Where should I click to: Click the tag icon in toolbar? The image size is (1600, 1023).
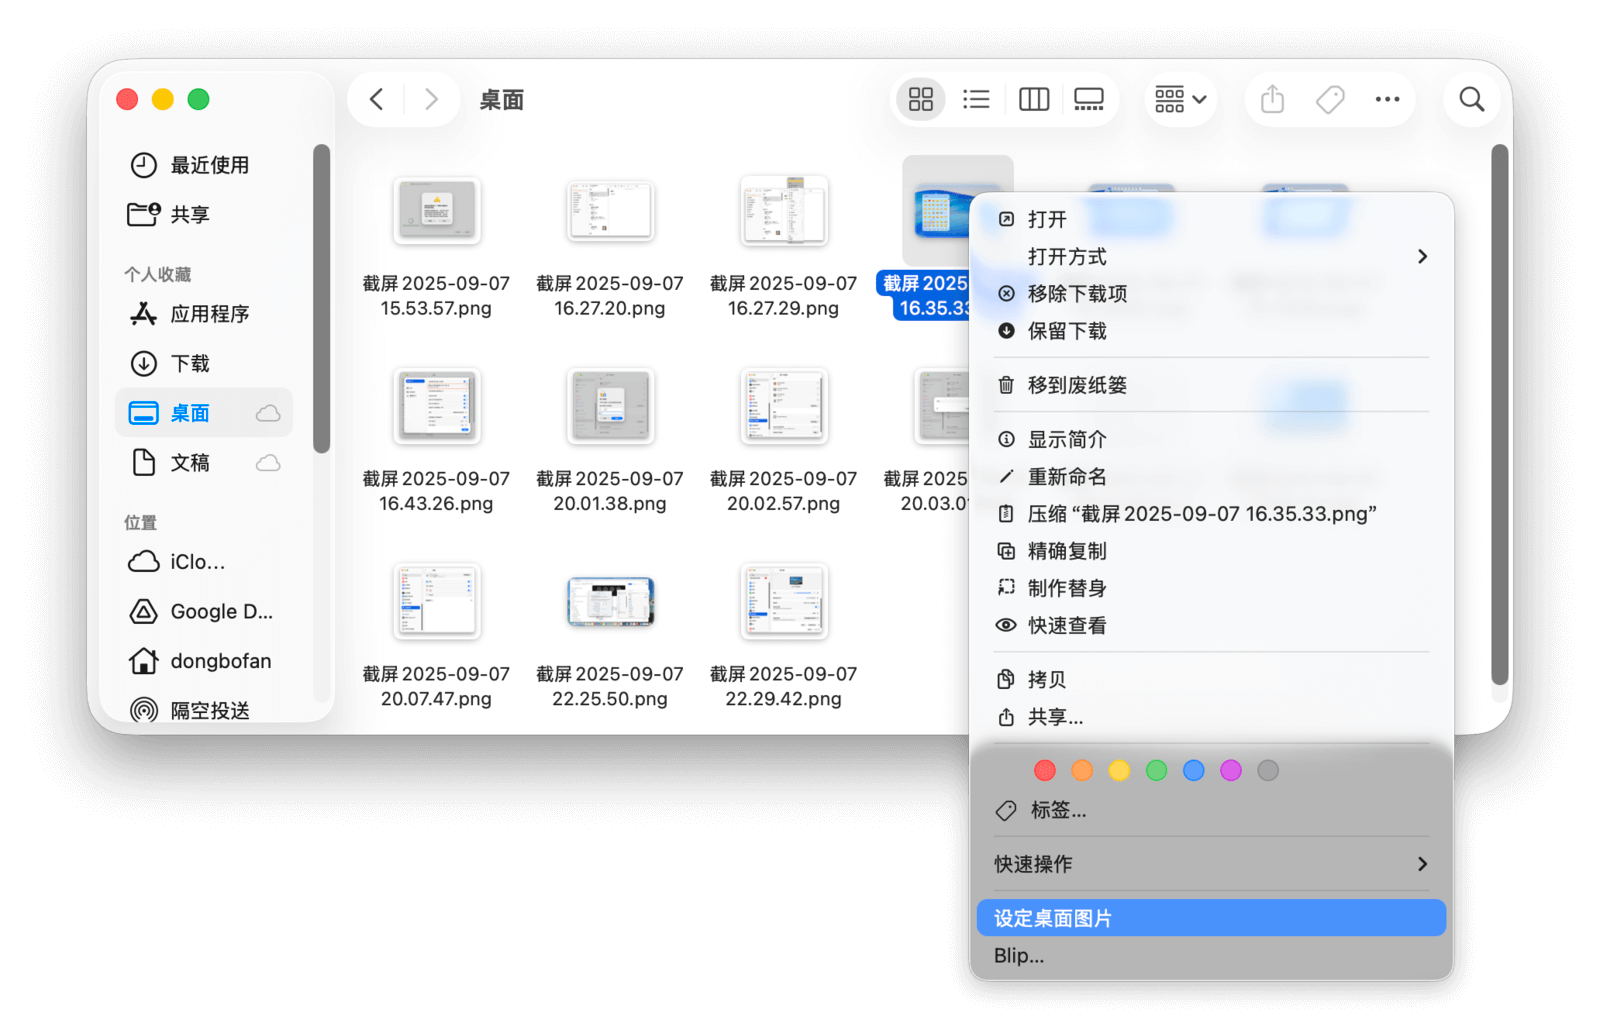[1330, 99]
